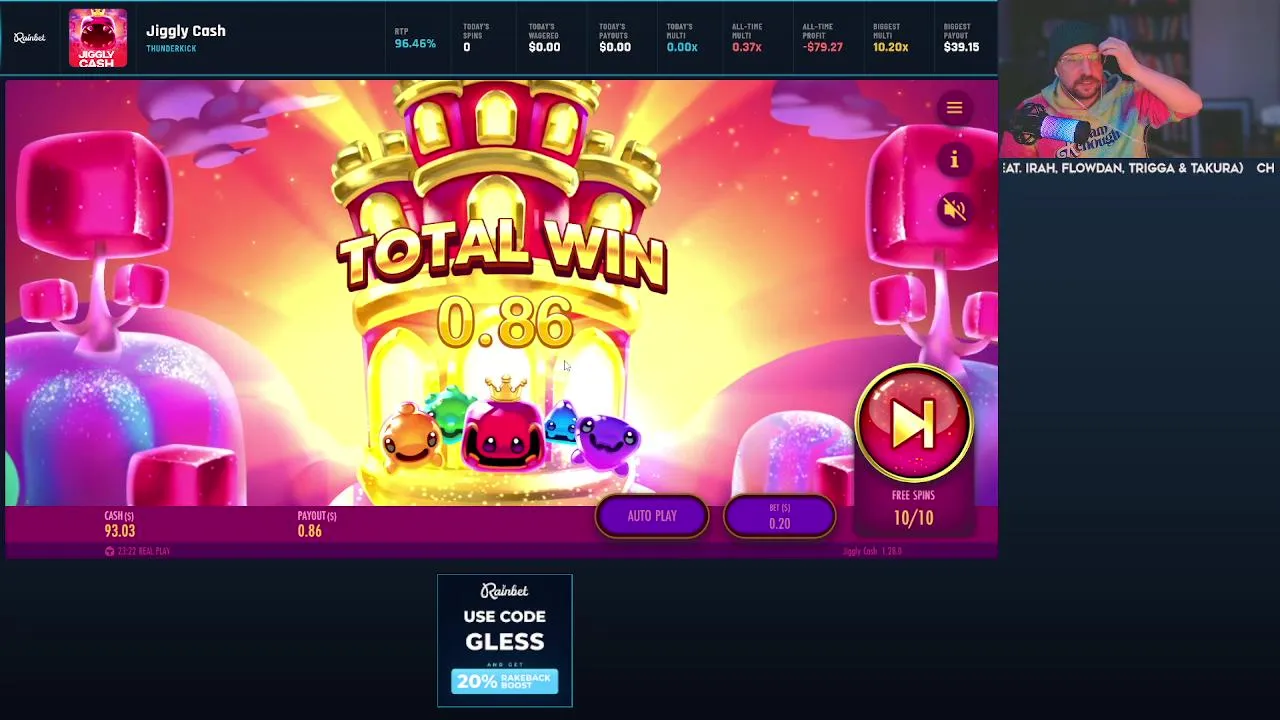Click the Biggest Payout $39.15 stat
This screenshot has height=720, width=1280.
[961, 39]
